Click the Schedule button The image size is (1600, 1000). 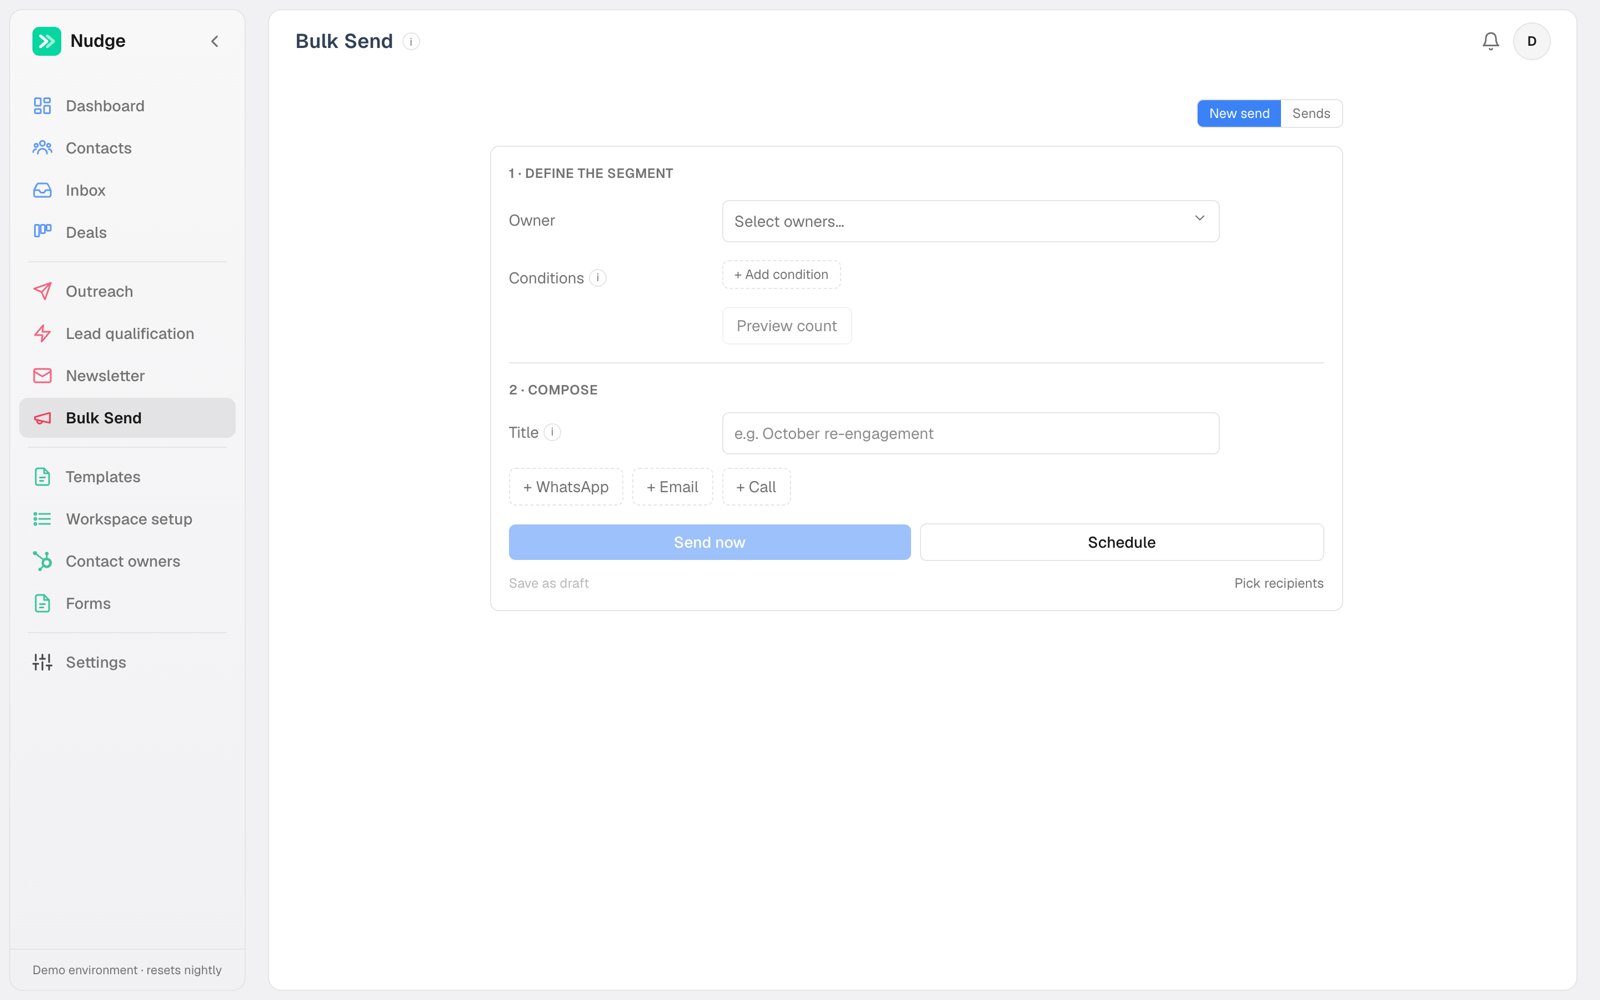[x=1121, y=542]
